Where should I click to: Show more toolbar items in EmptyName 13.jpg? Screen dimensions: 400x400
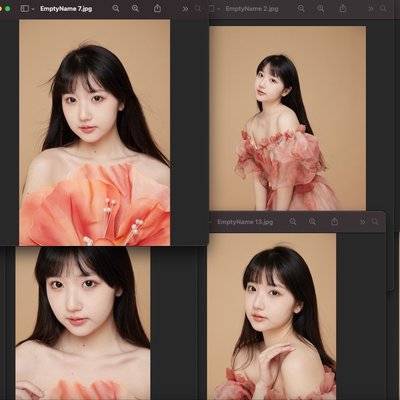363,221
